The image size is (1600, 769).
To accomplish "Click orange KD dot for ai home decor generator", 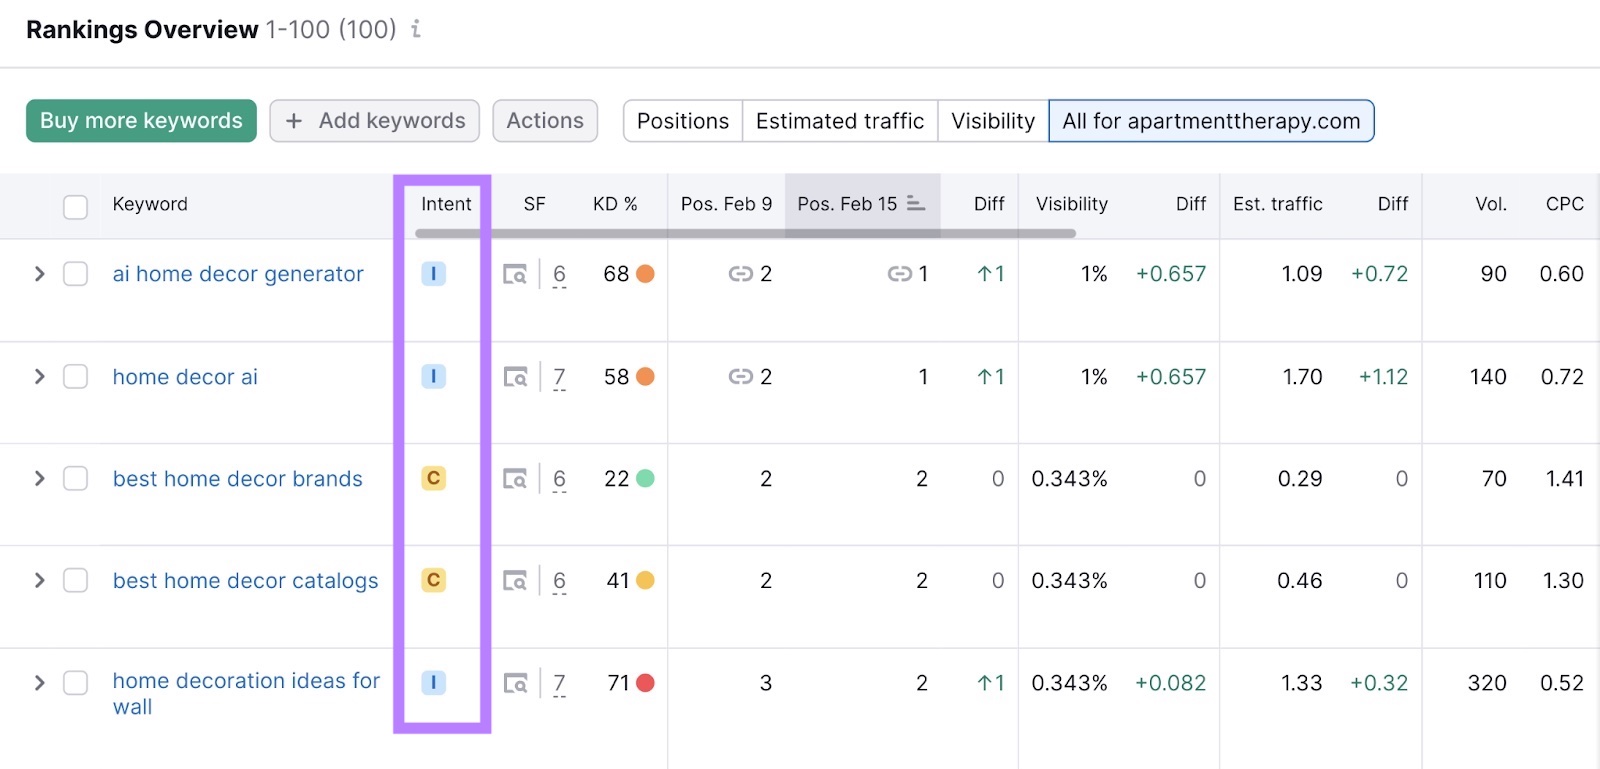I will pyautogui.click(x=645, y=274).
